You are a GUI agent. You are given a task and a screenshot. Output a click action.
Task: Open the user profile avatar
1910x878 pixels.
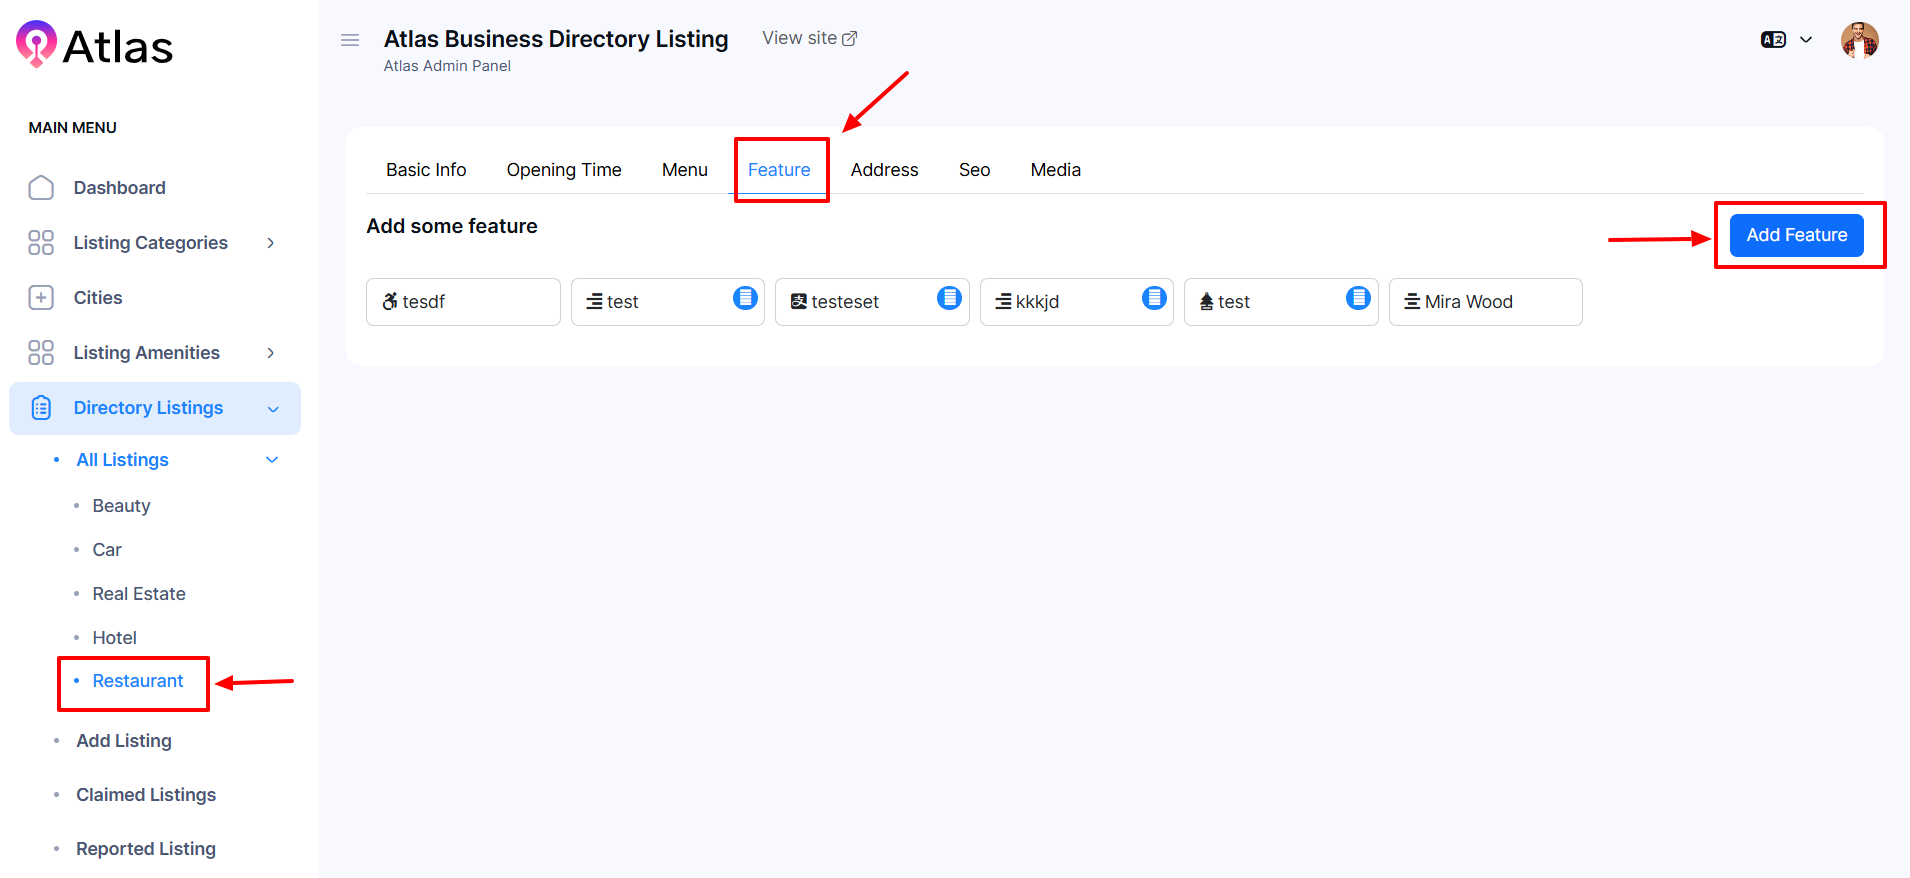(1859, 40)
